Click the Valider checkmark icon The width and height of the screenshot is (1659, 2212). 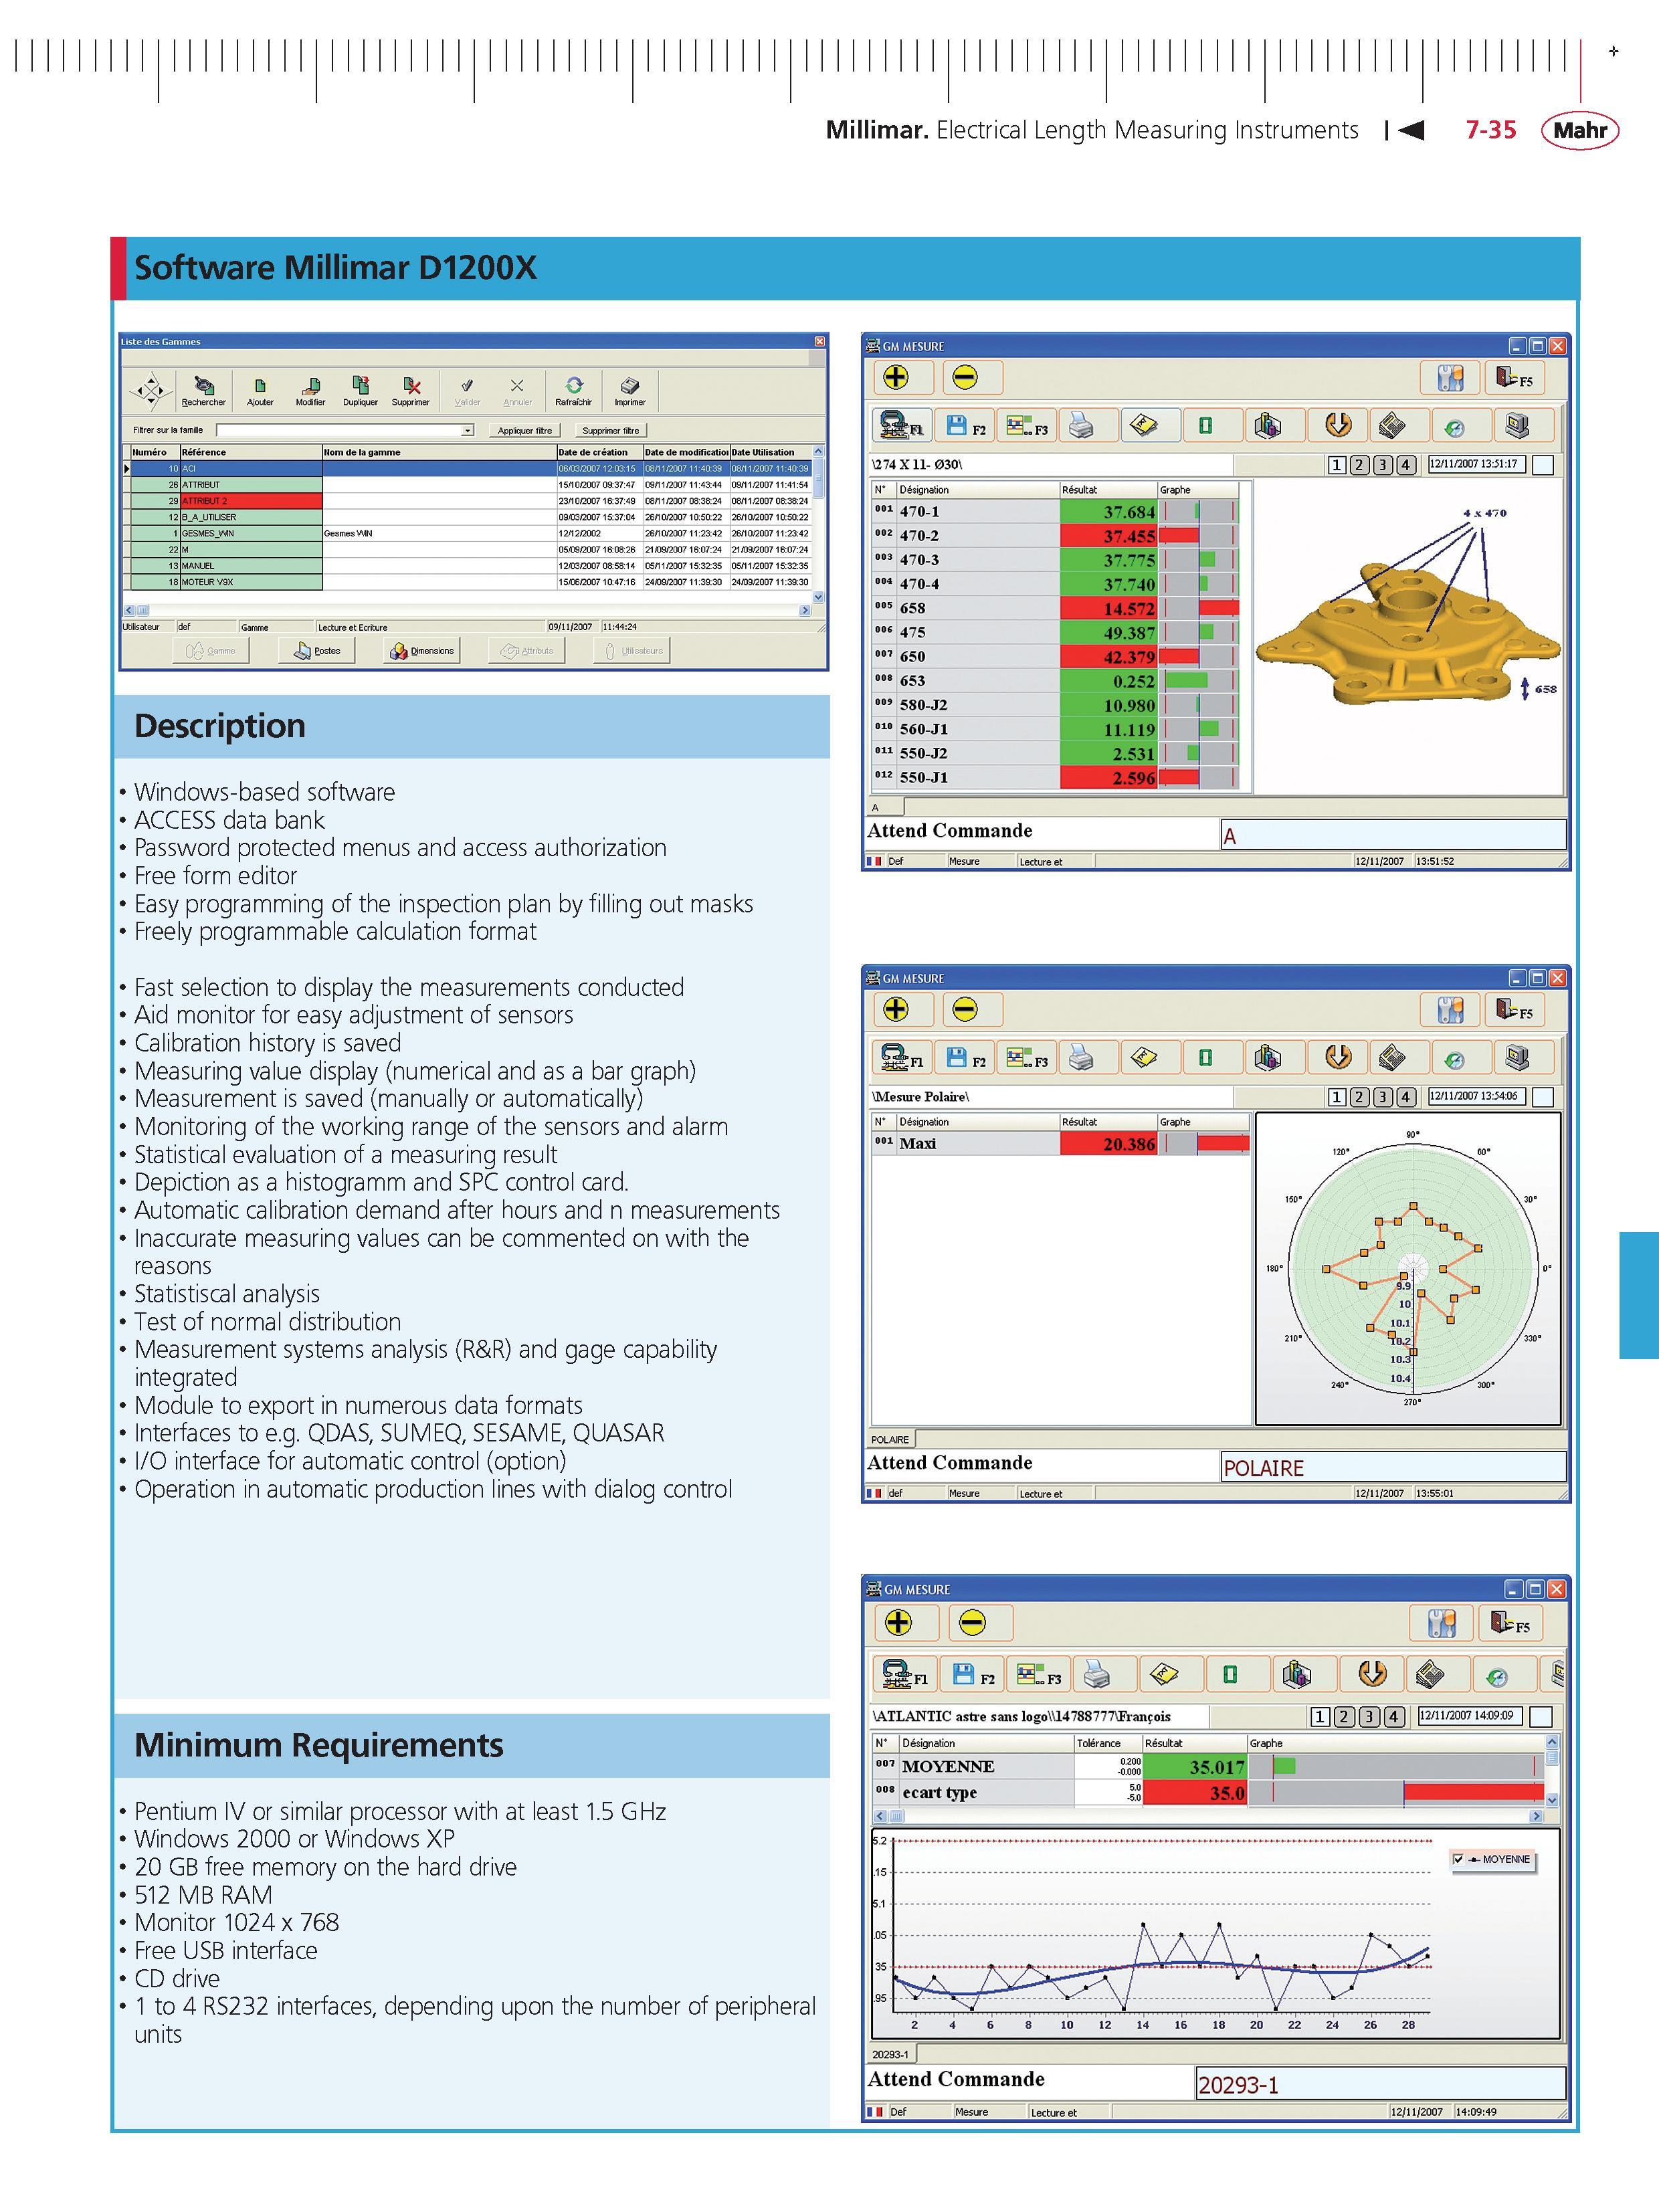467,390
